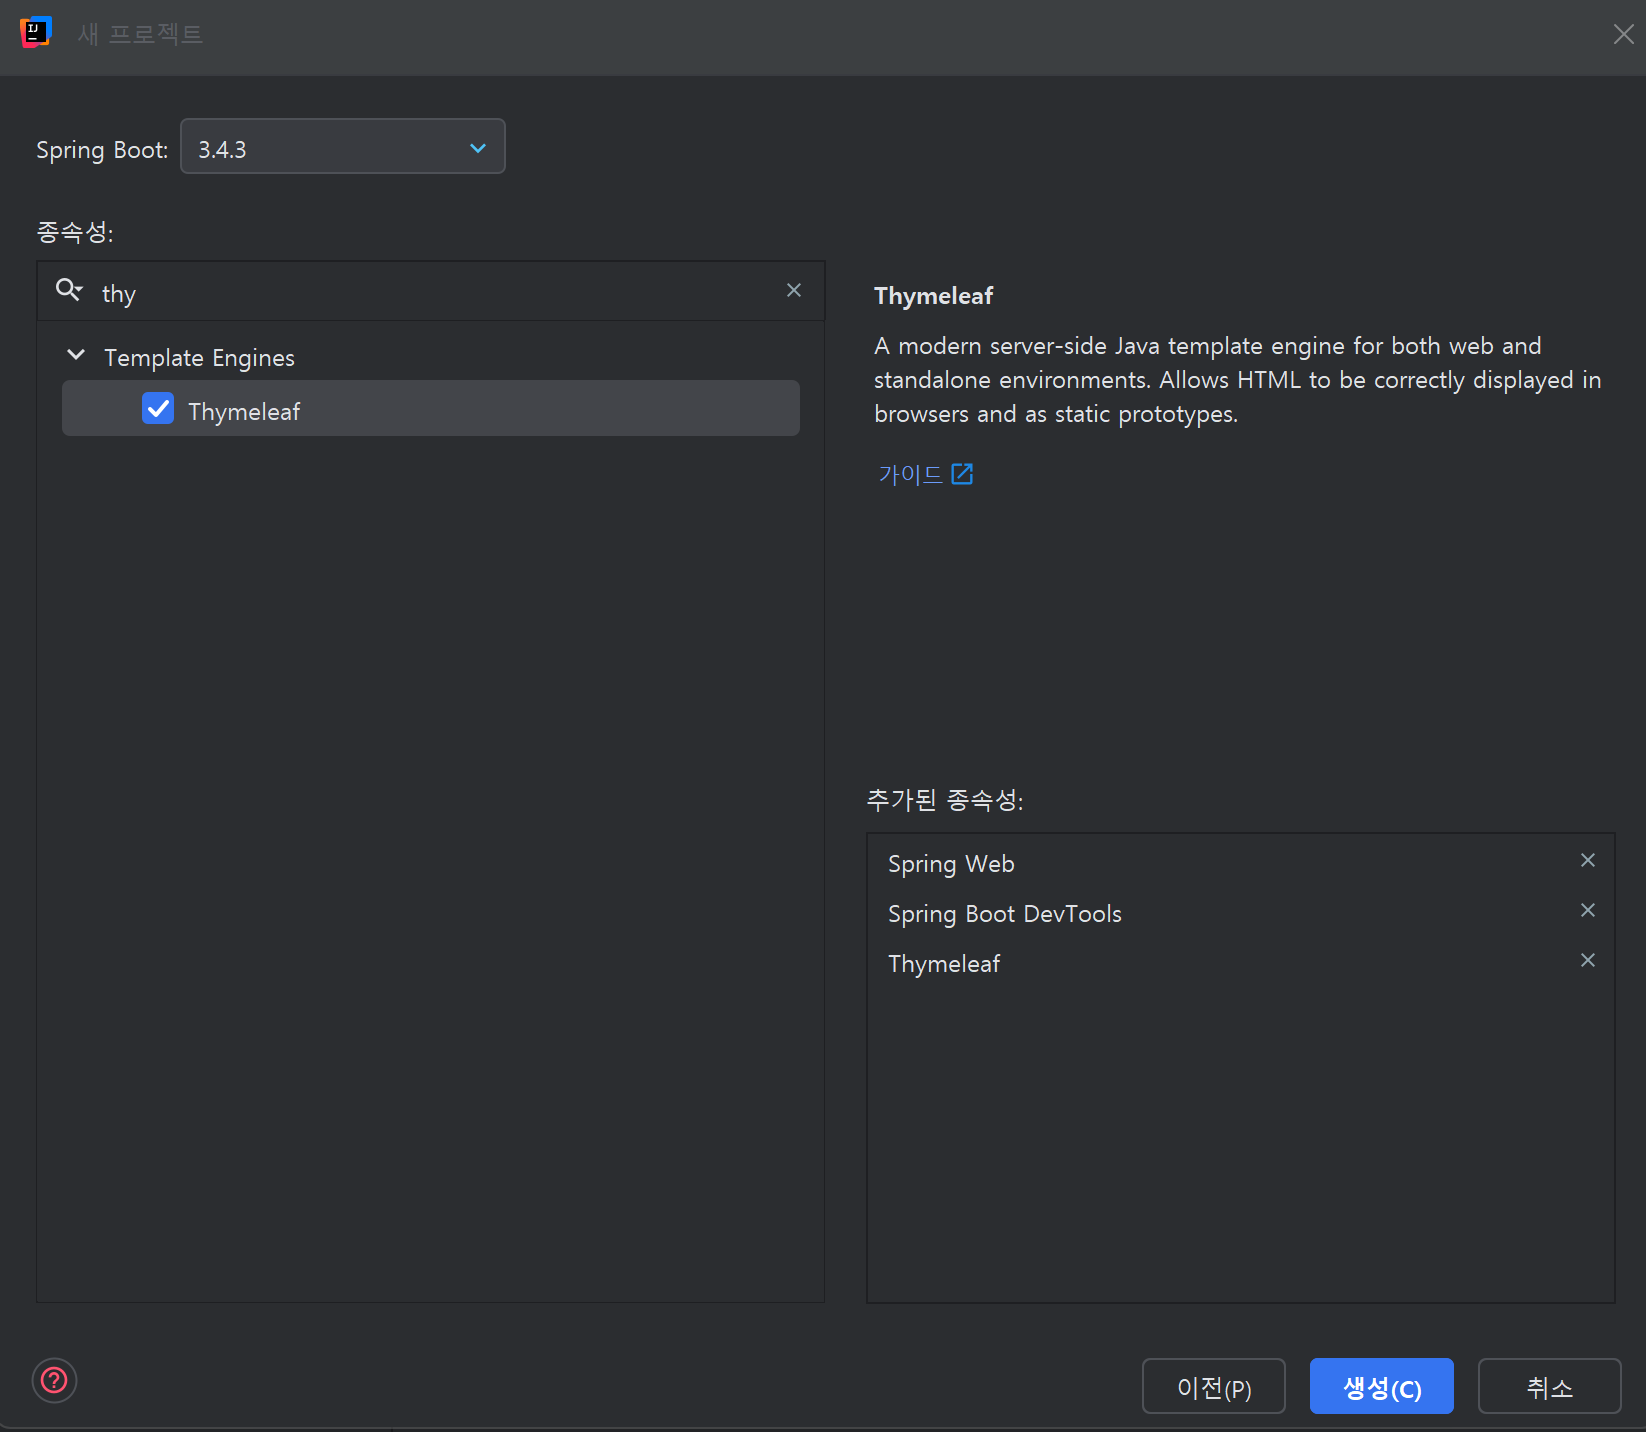Click the 새 프로젝트 window title

(140, 34)
